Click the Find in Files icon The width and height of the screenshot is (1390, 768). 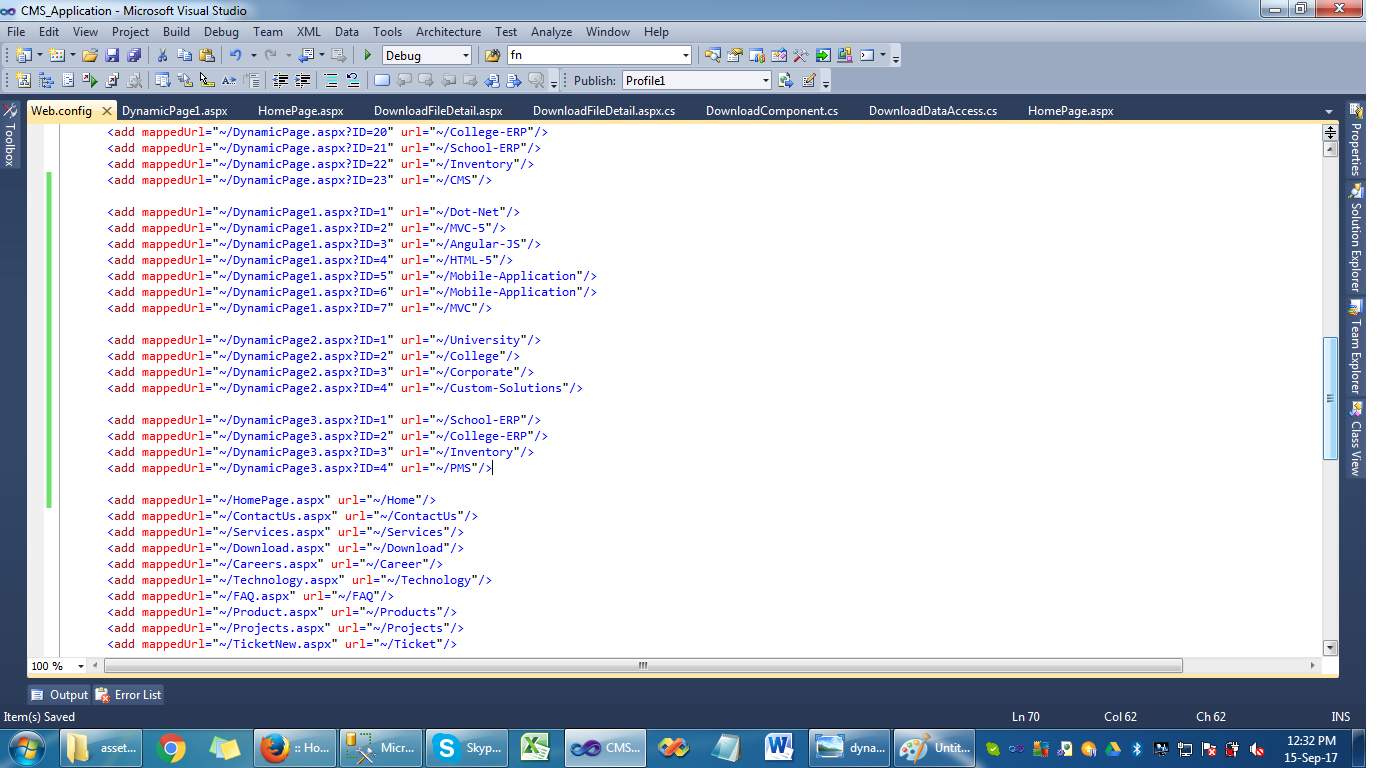click(493, 56)
